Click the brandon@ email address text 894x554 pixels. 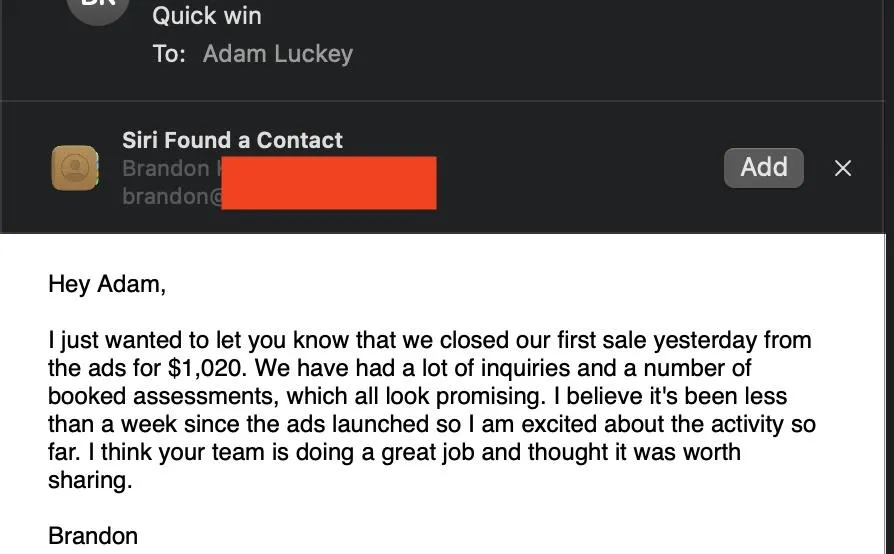pyautogui.click(x=173, y=196)
